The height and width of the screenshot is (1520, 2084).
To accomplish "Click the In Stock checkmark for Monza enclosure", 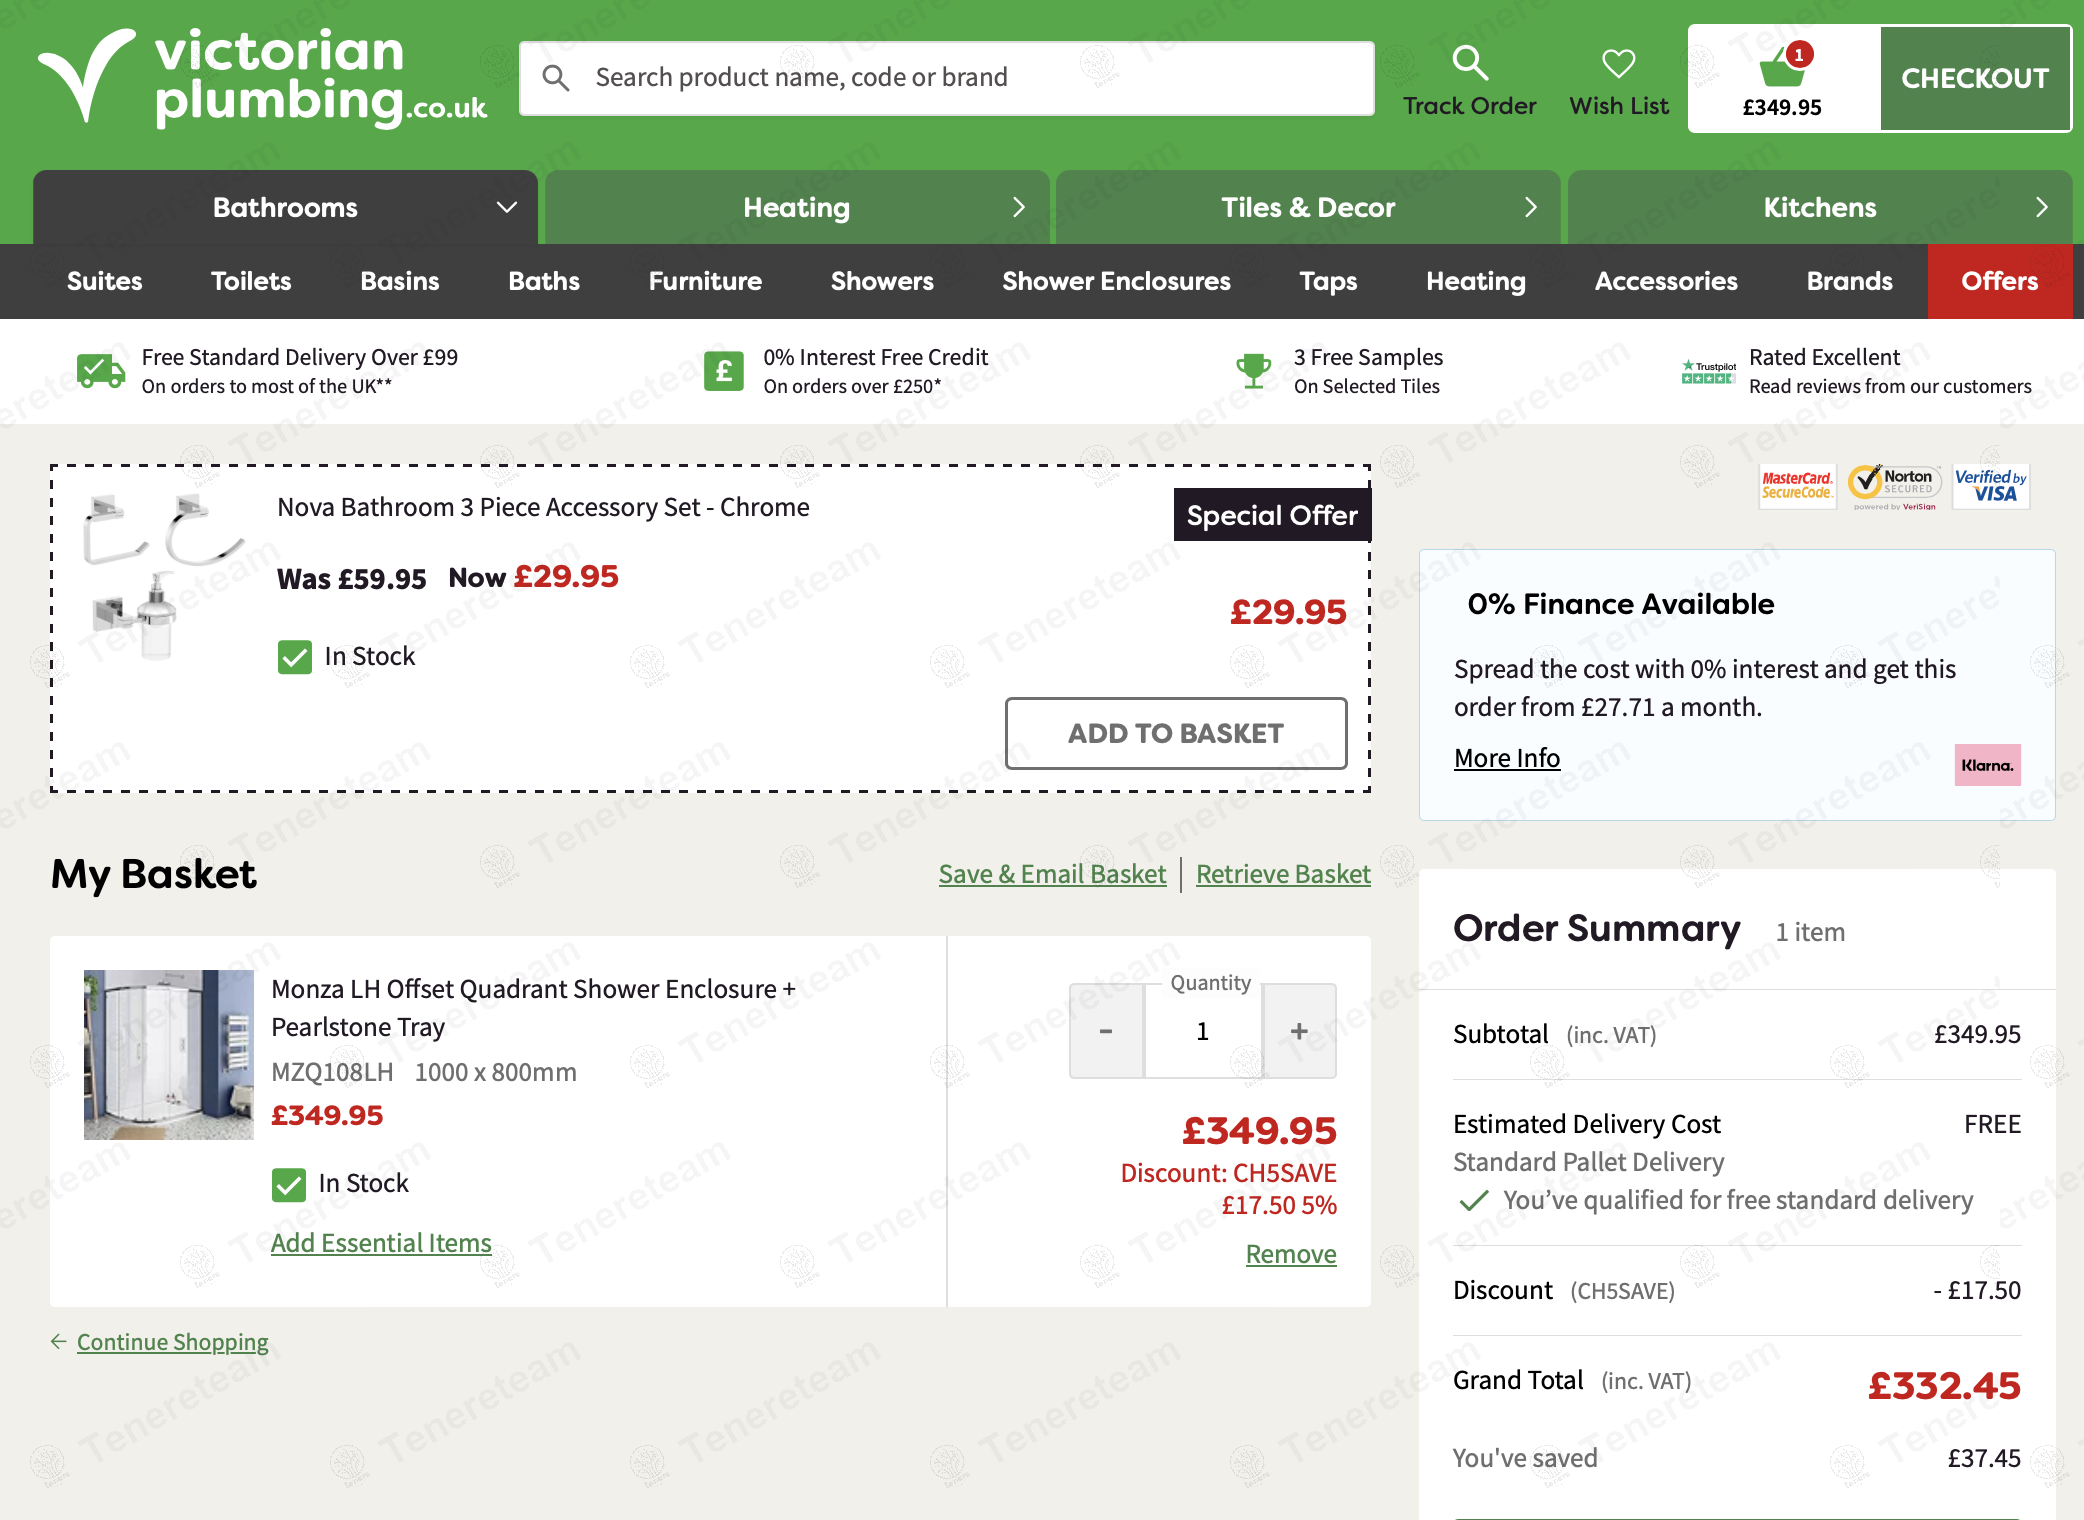I will (x=289, y=1184).
